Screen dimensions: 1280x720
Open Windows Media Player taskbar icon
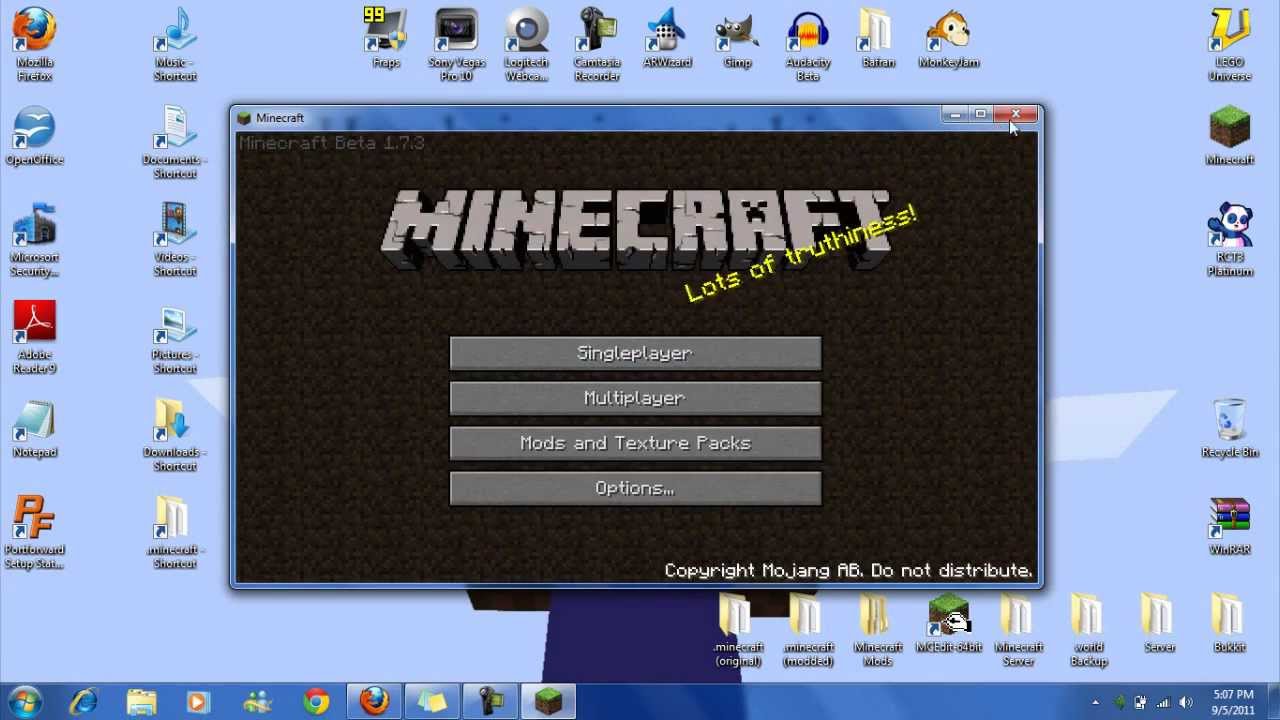click(198, 702)
